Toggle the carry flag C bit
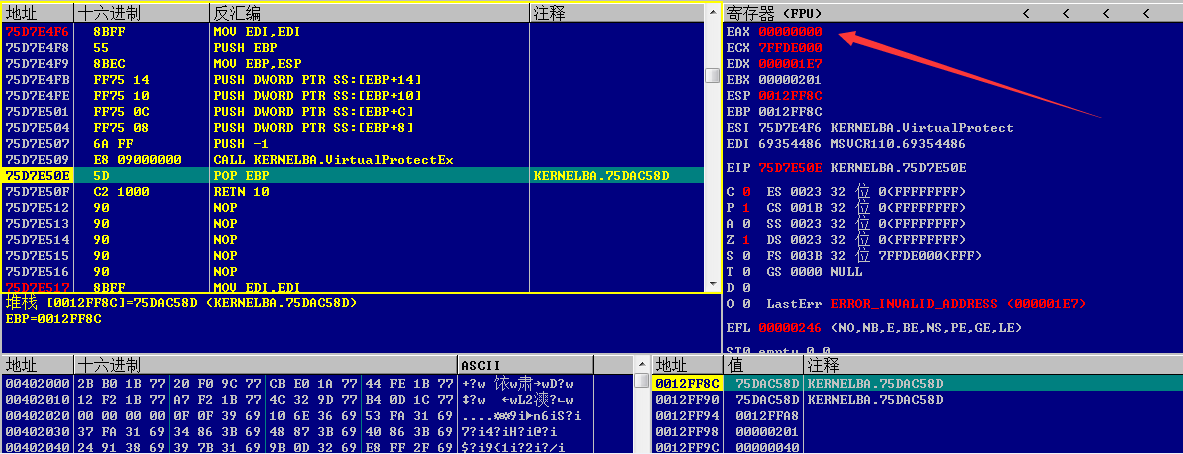The height and width of the screenshot is (454, 1183). 746,191
